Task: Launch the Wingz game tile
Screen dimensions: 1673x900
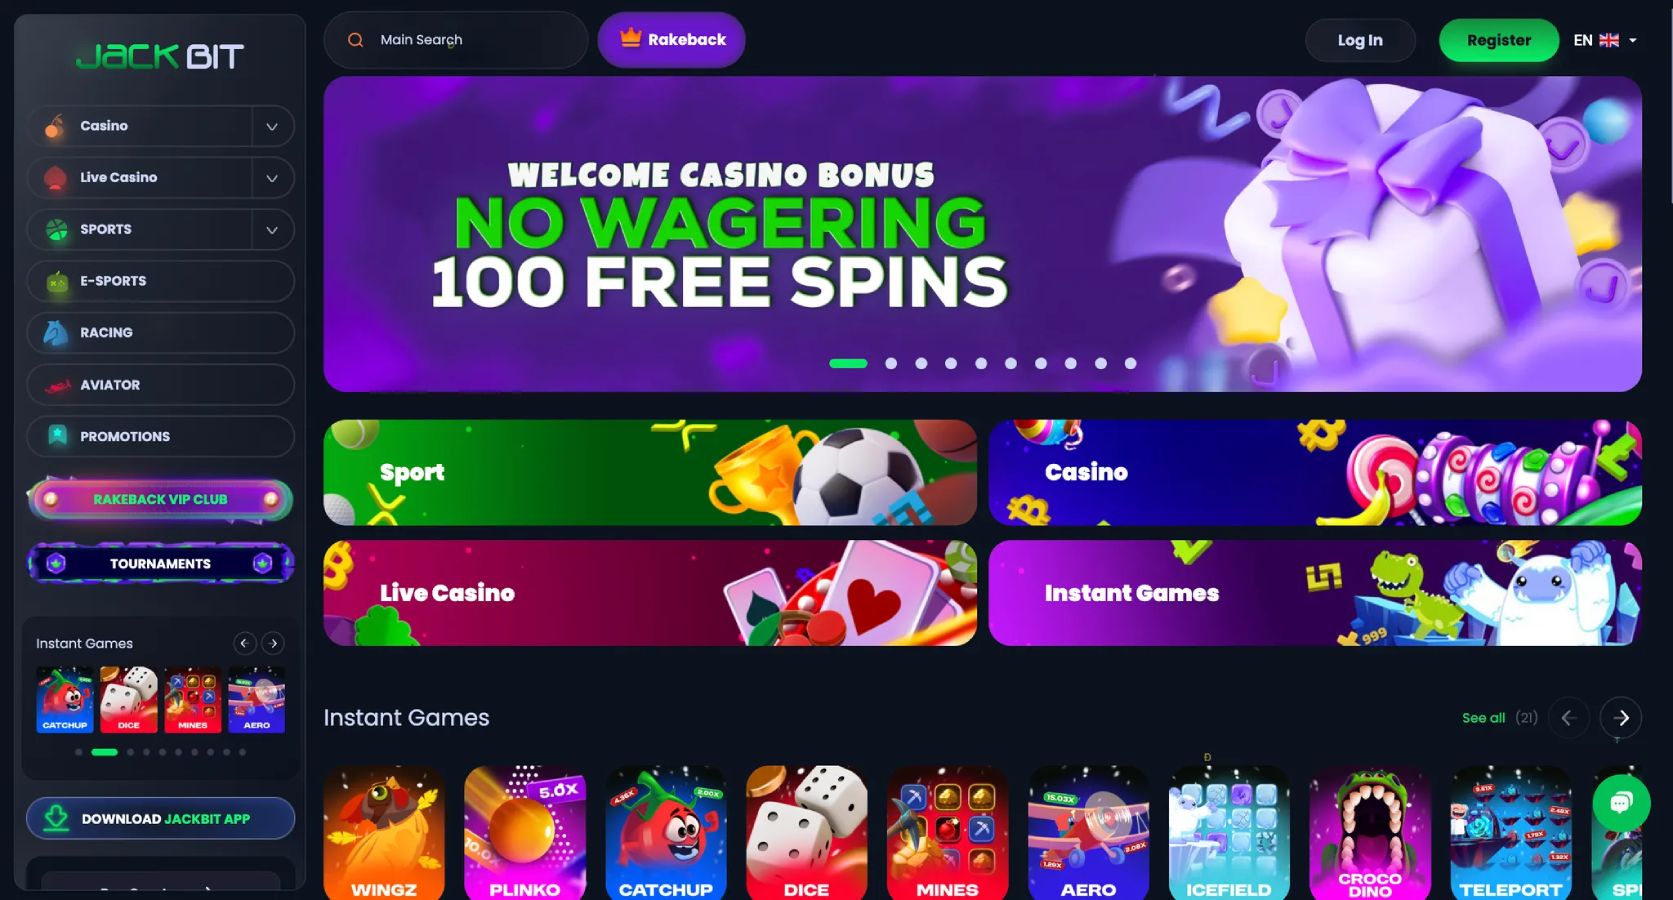Action: point(384,833)
